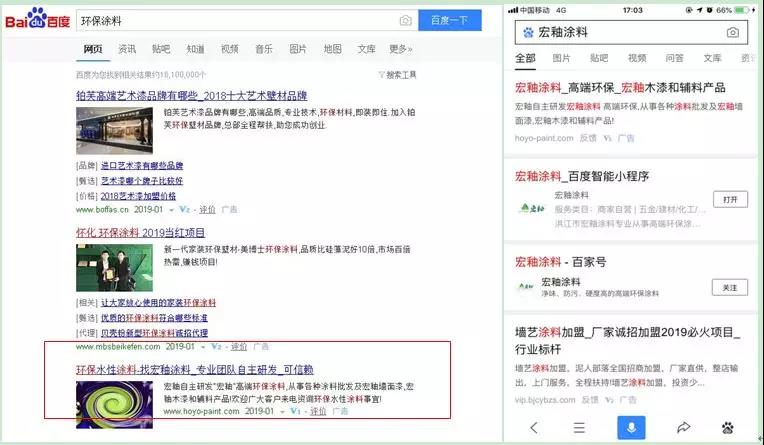This screenshot has width=764, height=445.
Task: Tap the Baidu paw icon in bottom bar
Action: [x=732, y=427]
